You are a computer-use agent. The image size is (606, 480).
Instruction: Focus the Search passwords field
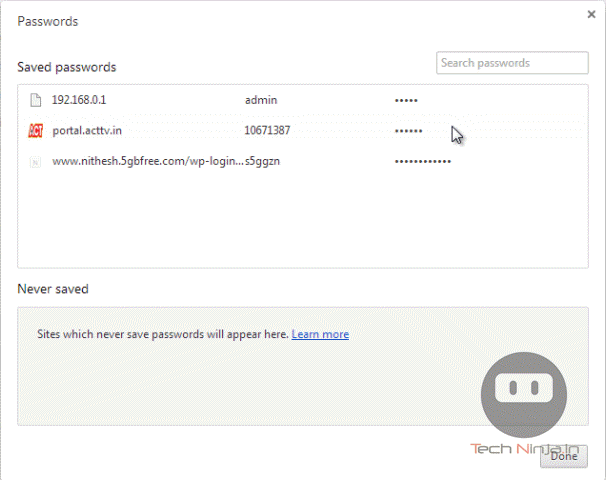[x=512, y=63]
